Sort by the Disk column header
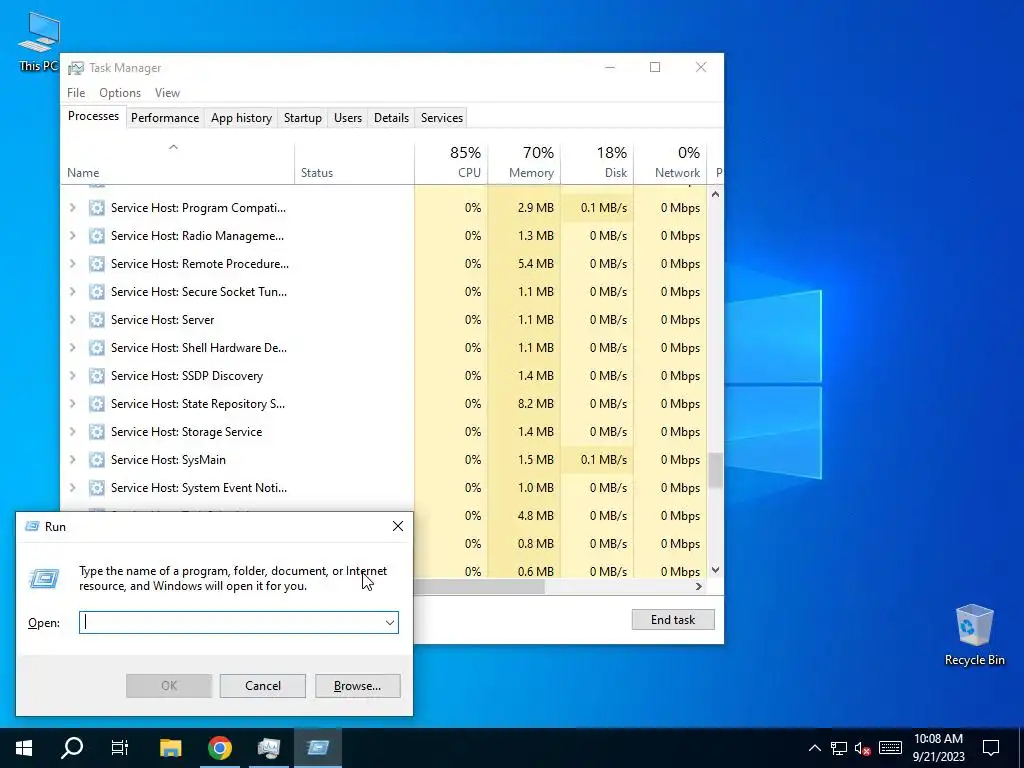Viewport: 1024px width, 768px height. coord(598,163)
